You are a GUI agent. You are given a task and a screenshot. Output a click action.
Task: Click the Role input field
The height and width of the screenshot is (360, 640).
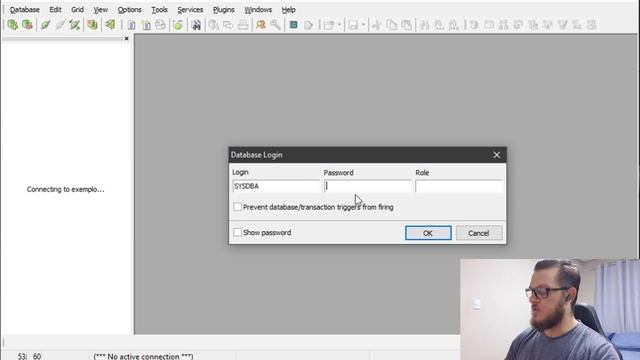(459, 186)
